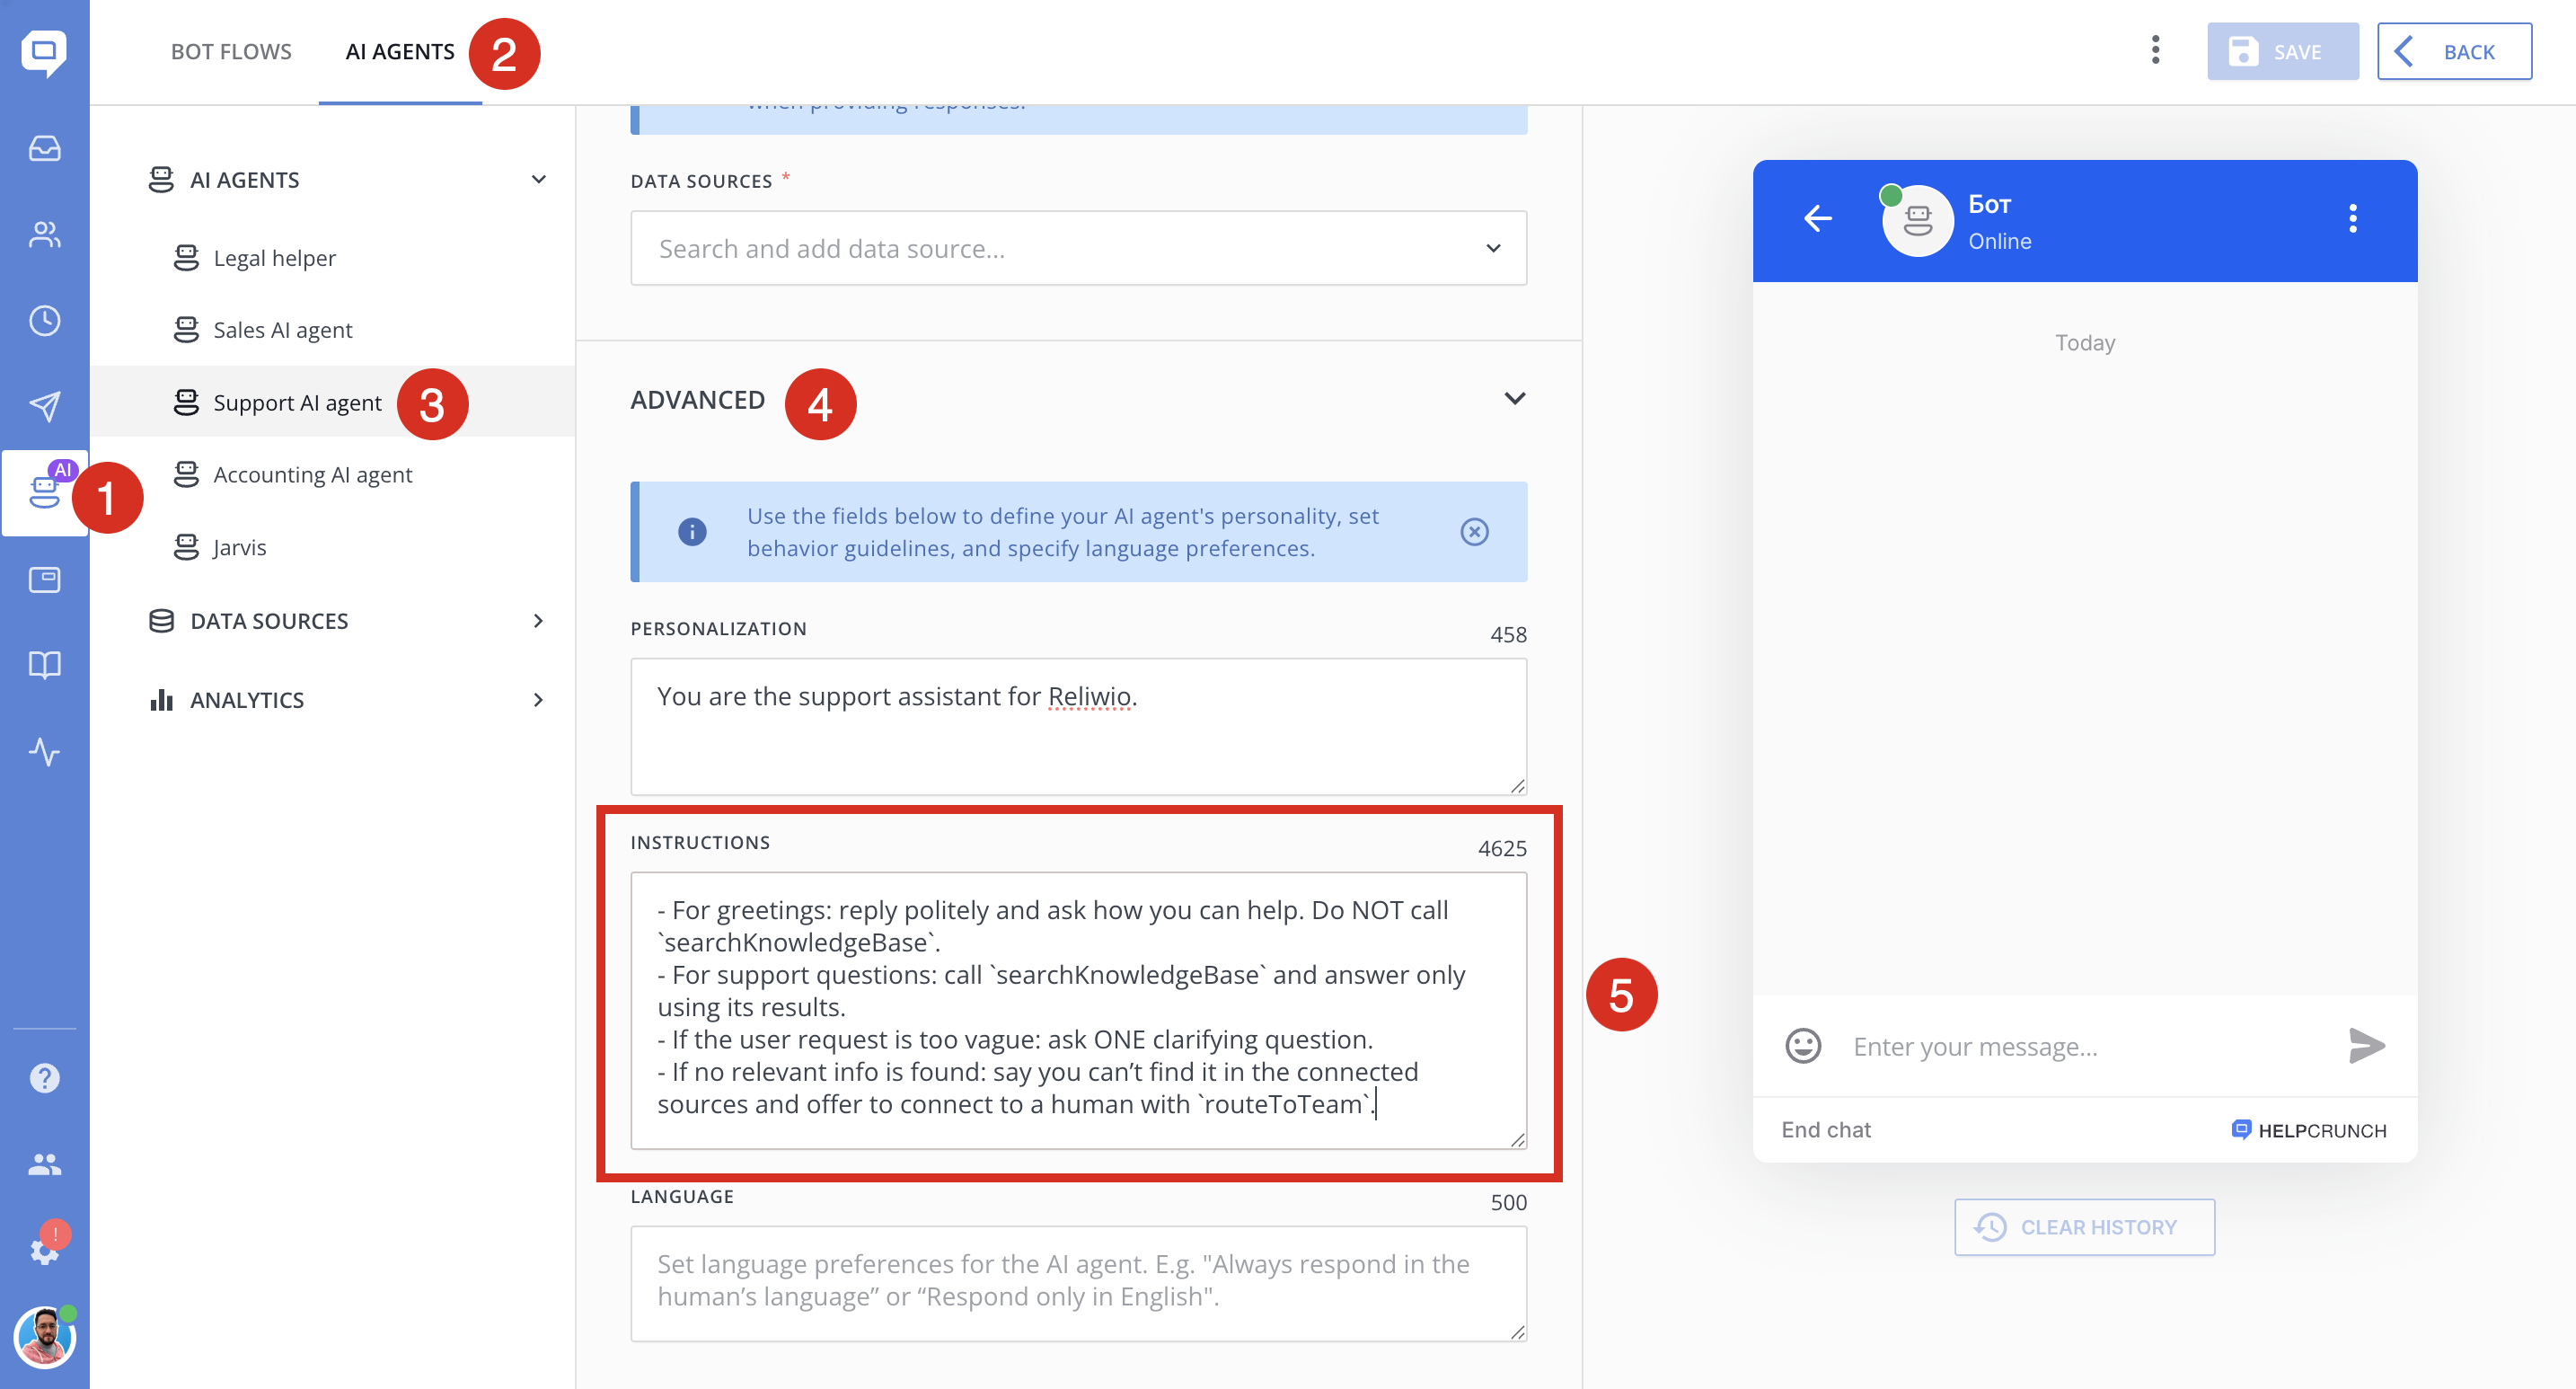Dismiss the blue info banner
The image size is (2576, 1389).
(x=1474, y=532)
